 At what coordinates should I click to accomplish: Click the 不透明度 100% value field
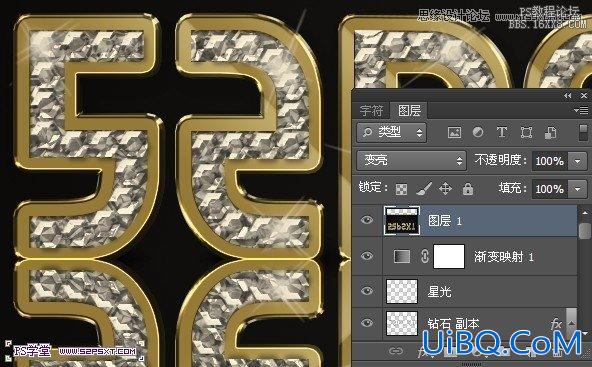pyautogui.click(x=550, y=161)
